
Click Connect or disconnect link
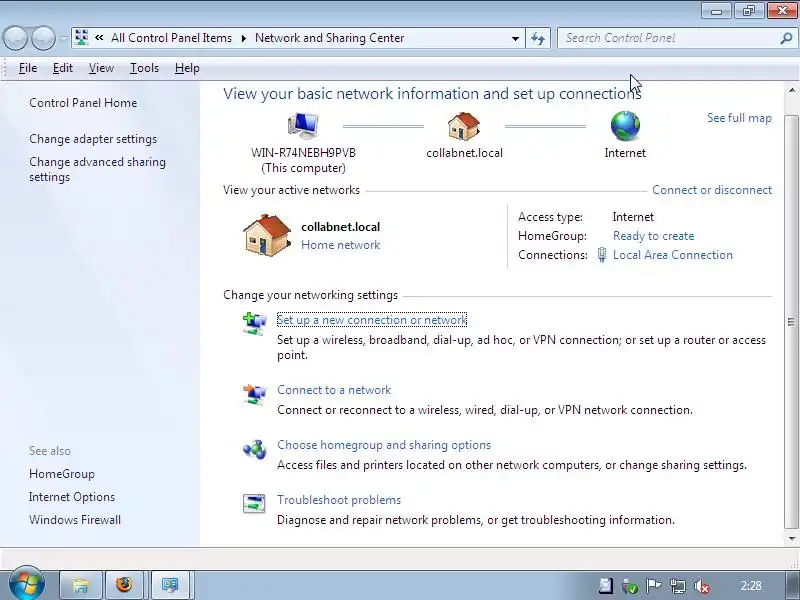point(712,190)
